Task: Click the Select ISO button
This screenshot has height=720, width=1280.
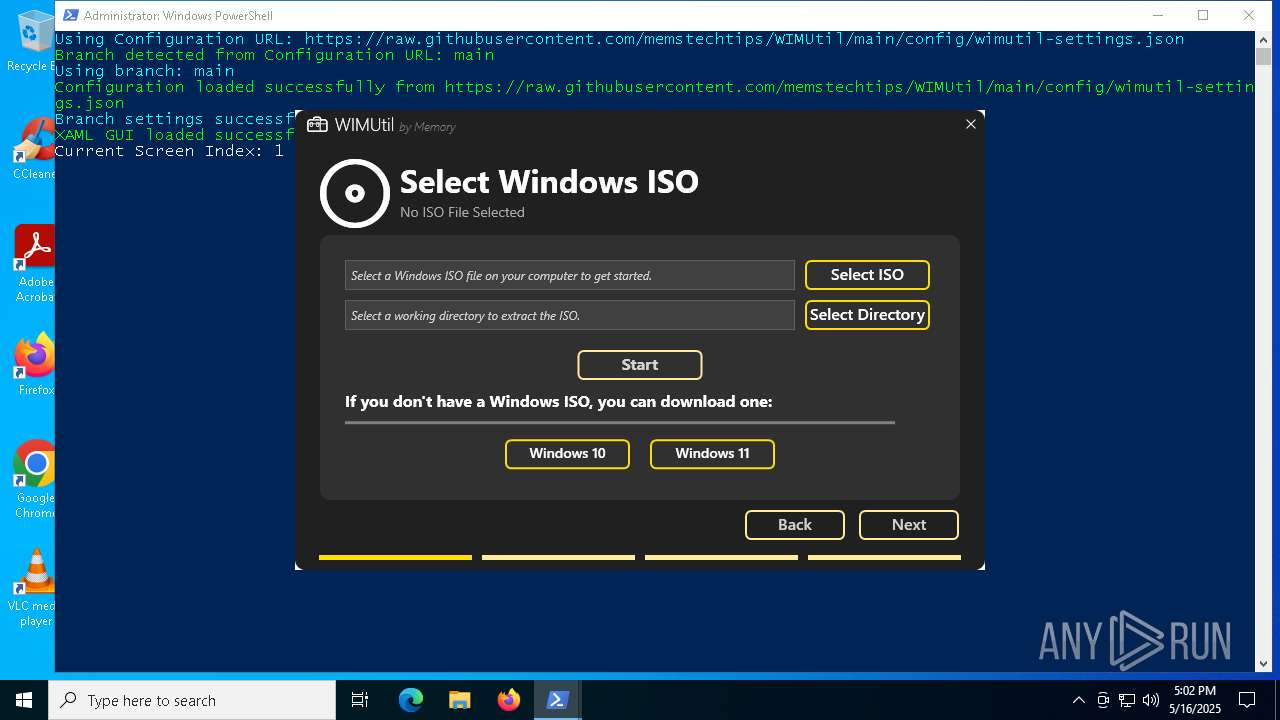Action: click(x=867, y=275)
